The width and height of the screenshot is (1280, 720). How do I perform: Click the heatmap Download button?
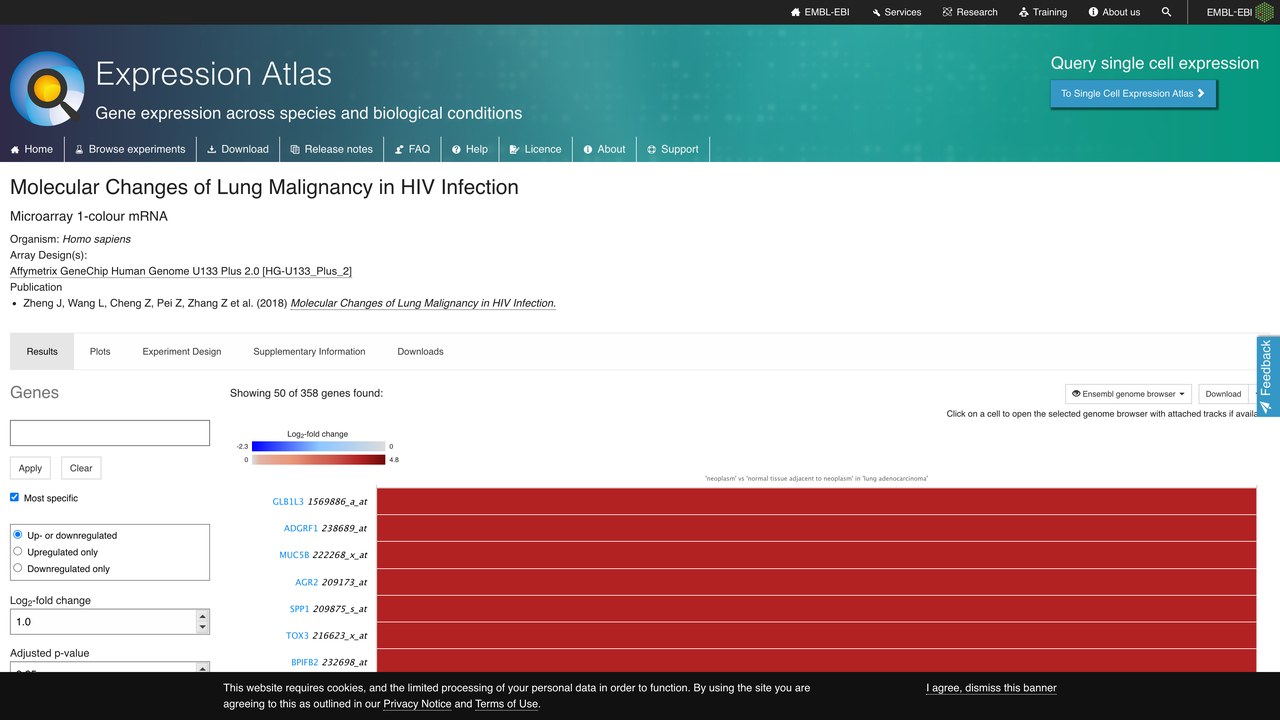click(x=1223, y=394)
